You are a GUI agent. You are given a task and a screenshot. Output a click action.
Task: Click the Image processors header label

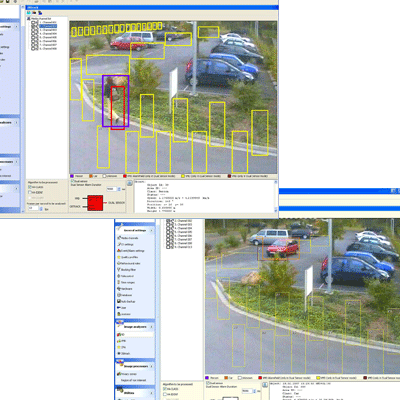pos(136,366)
